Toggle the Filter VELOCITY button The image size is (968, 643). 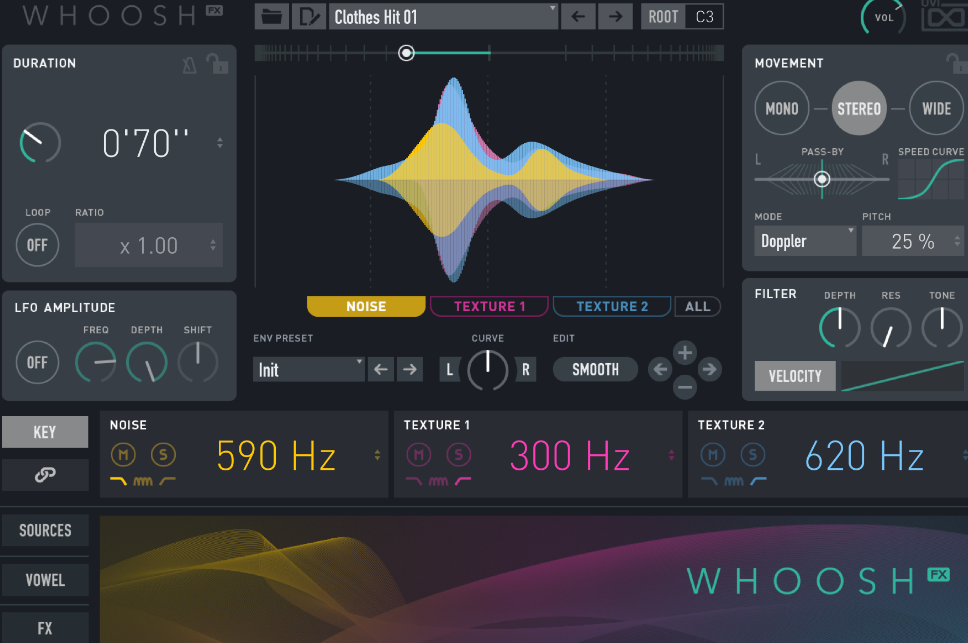coord(795,376)
